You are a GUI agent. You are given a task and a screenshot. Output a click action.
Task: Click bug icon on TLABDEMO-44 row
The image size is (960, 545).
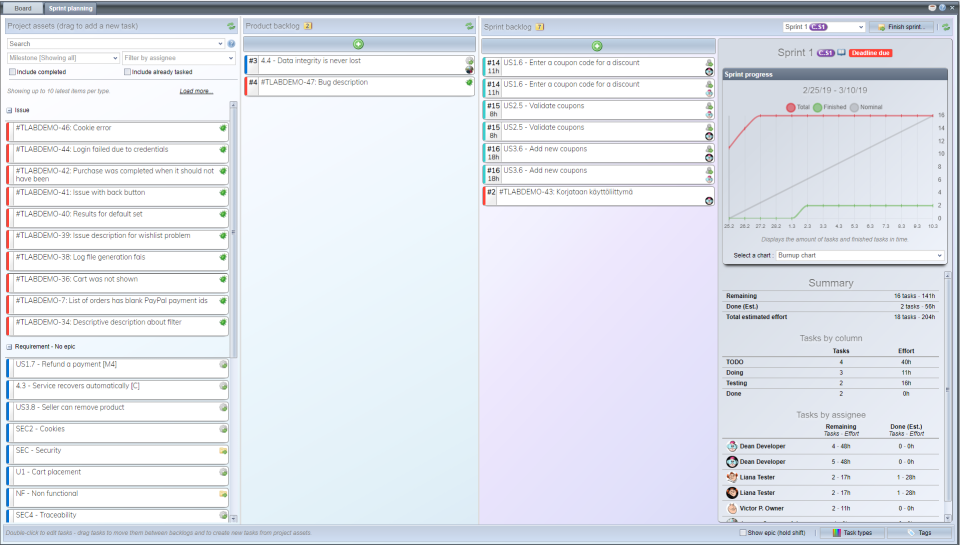223,149
